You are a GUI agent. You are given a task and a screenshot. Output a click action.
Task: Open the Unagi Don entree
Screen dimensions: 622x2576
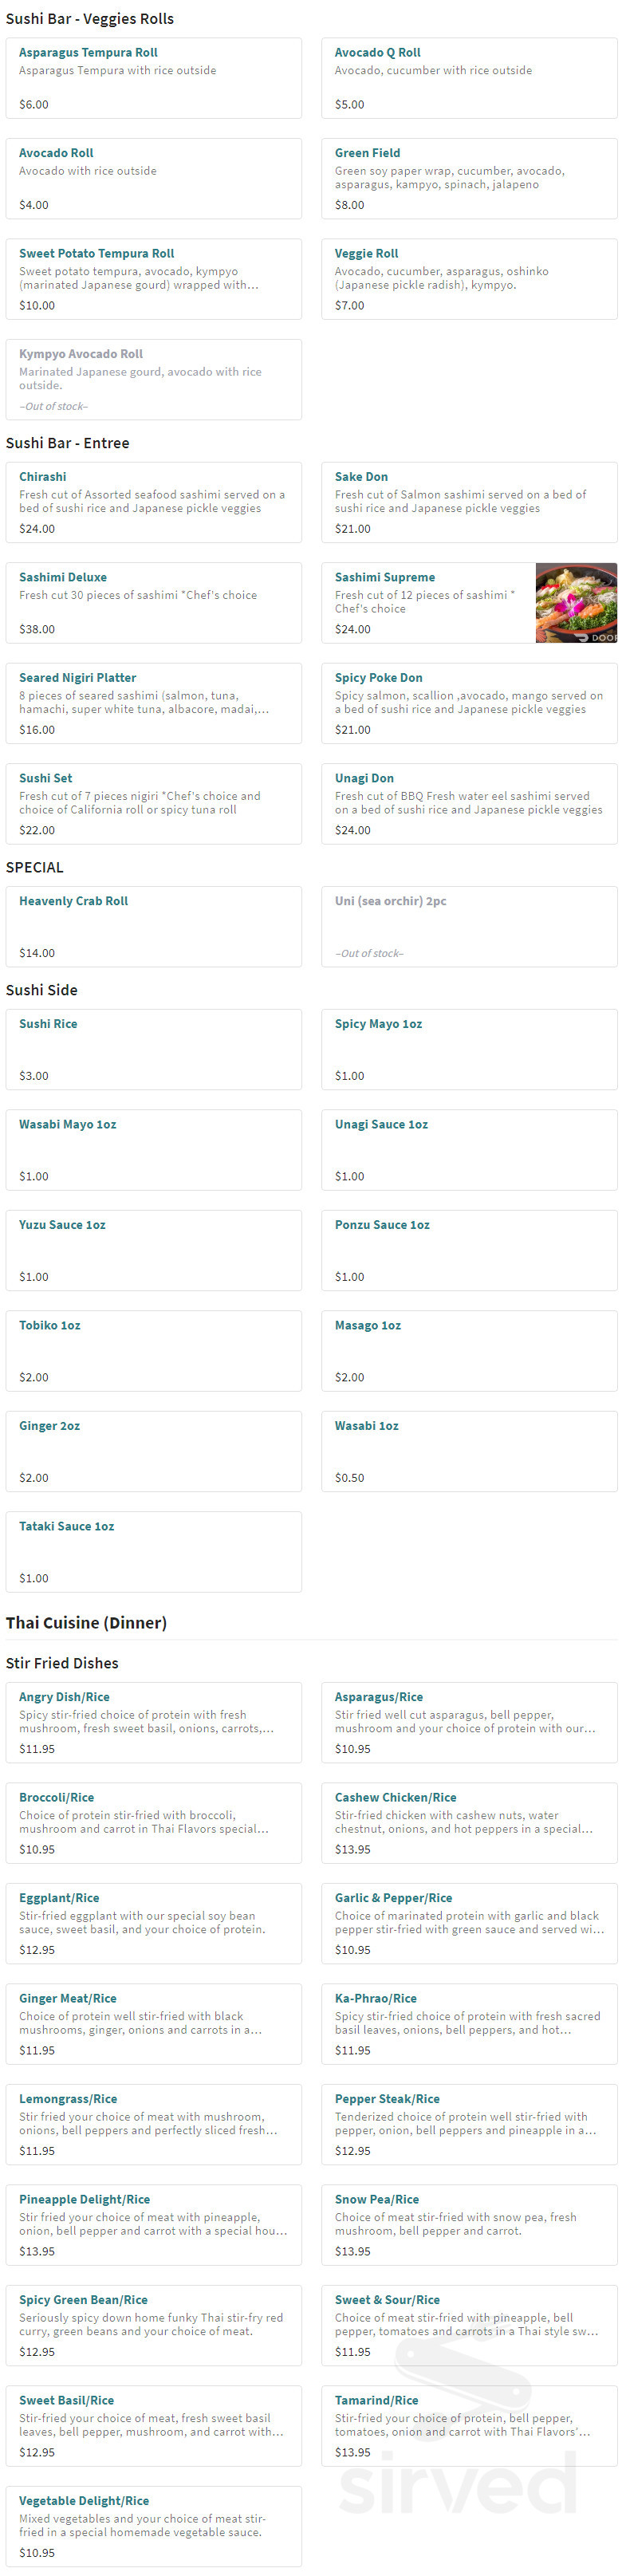point(468,803)
